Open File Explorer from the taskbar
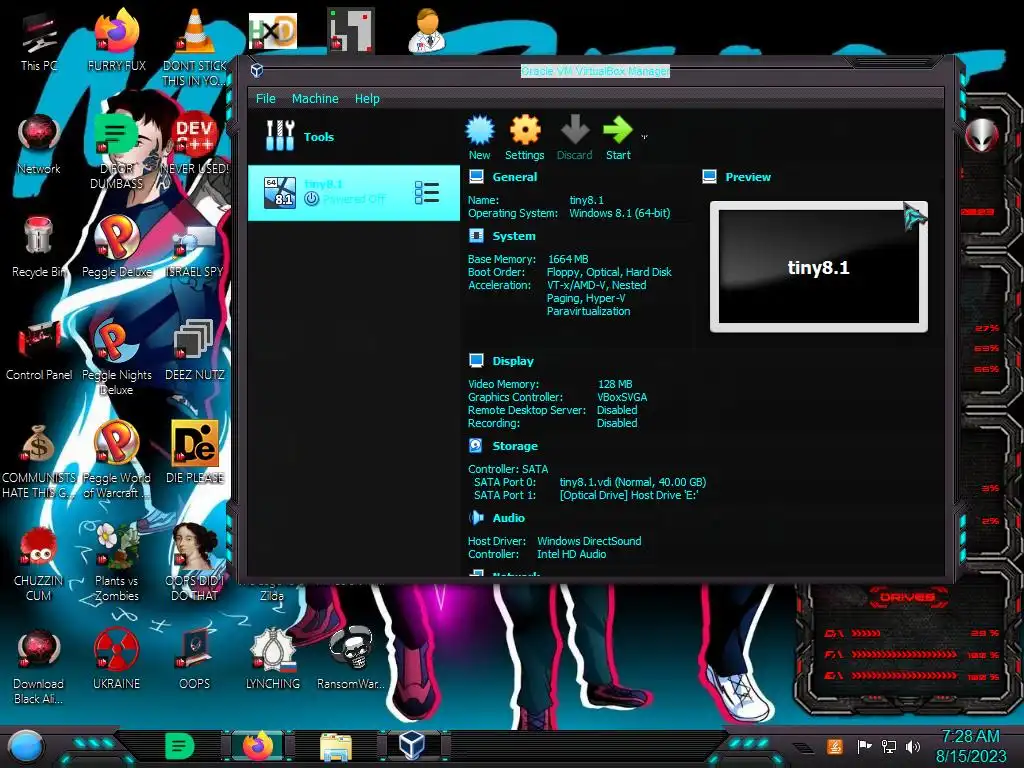 (336, 746)
